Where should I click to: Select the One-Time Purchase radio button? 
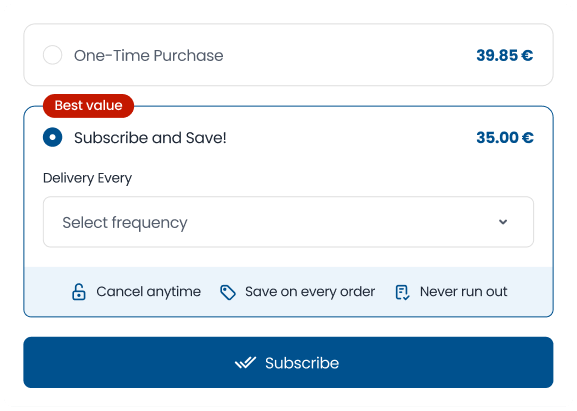point(53,55)
